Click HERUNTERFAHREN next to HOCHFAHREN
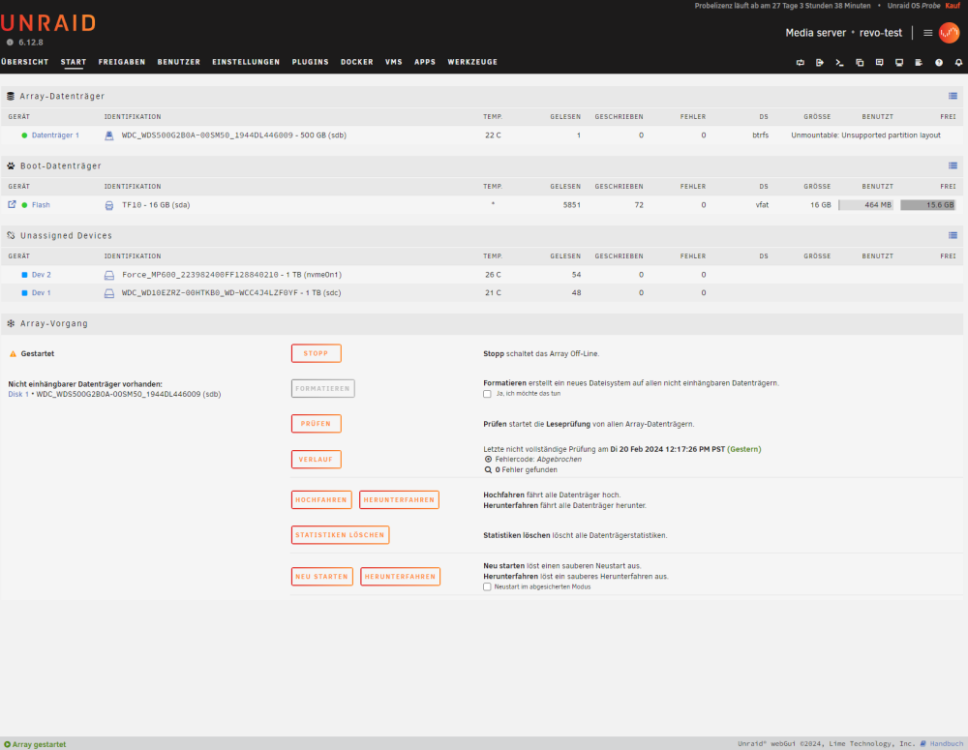The image size is (968, 750). click(399, 500)
